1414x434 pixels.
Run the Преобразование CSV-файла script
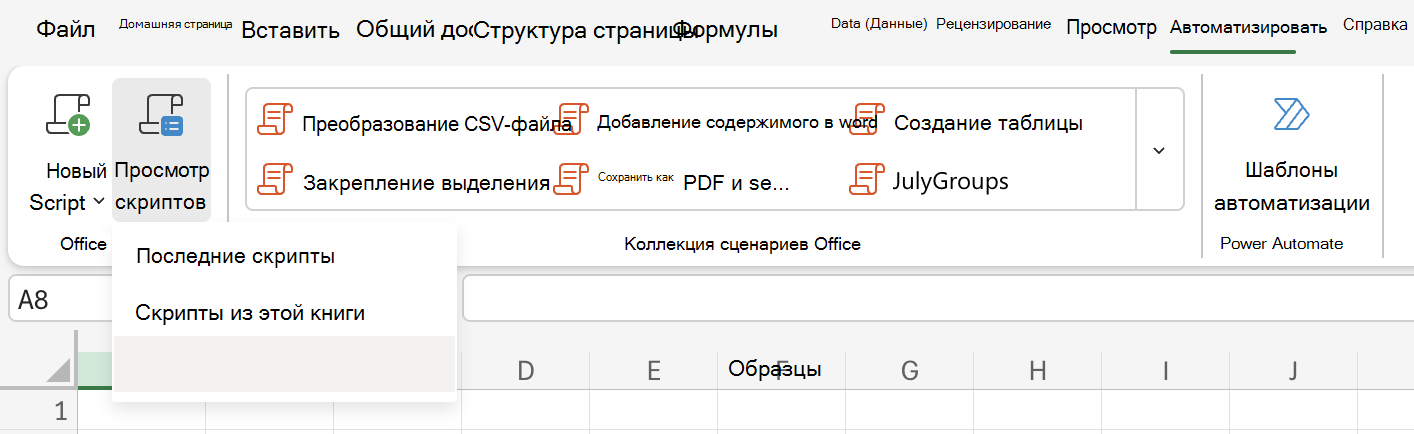414,123
